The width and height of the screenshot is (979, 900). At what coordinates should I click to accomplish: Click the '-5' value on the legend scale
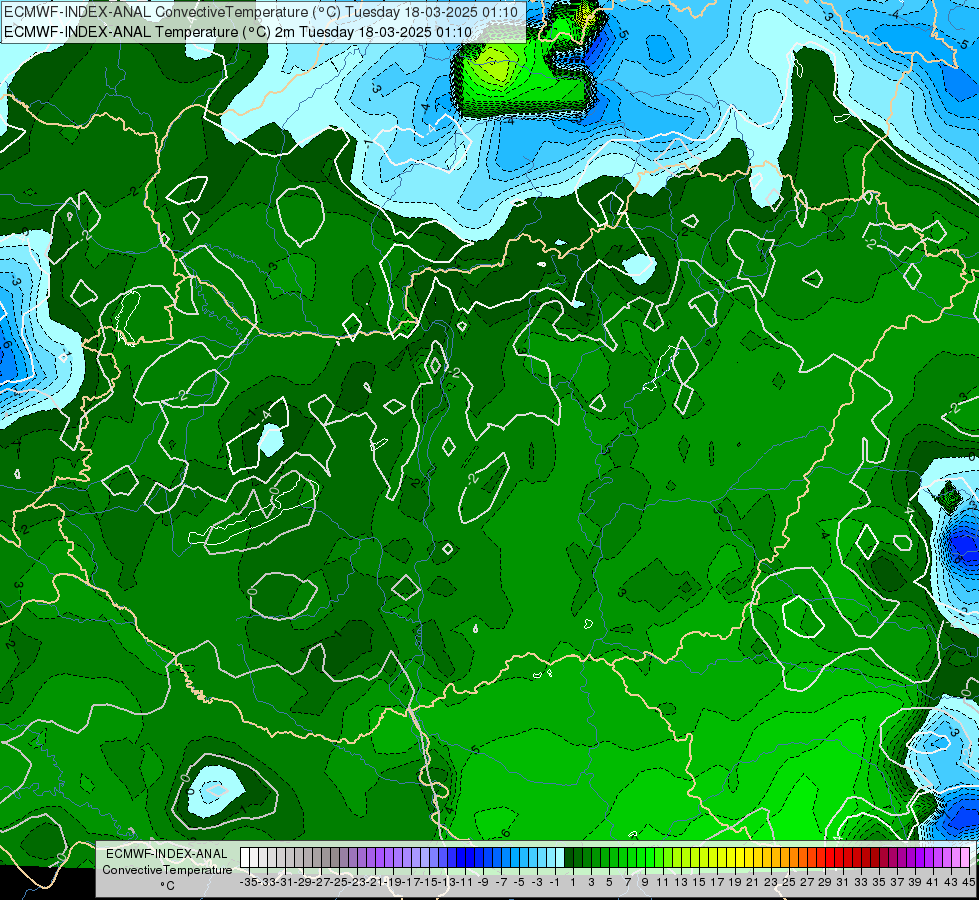(x=519, y=882)
